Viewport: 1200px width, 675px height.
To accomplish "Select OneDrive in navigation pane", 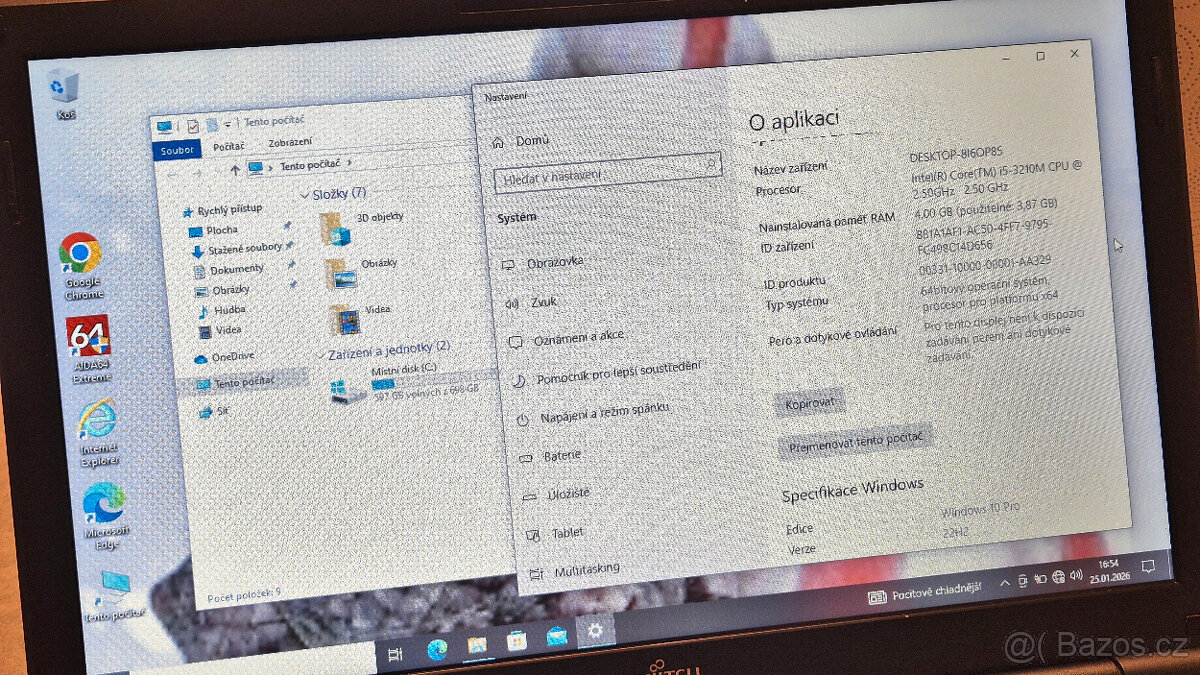I will point(233,355).
